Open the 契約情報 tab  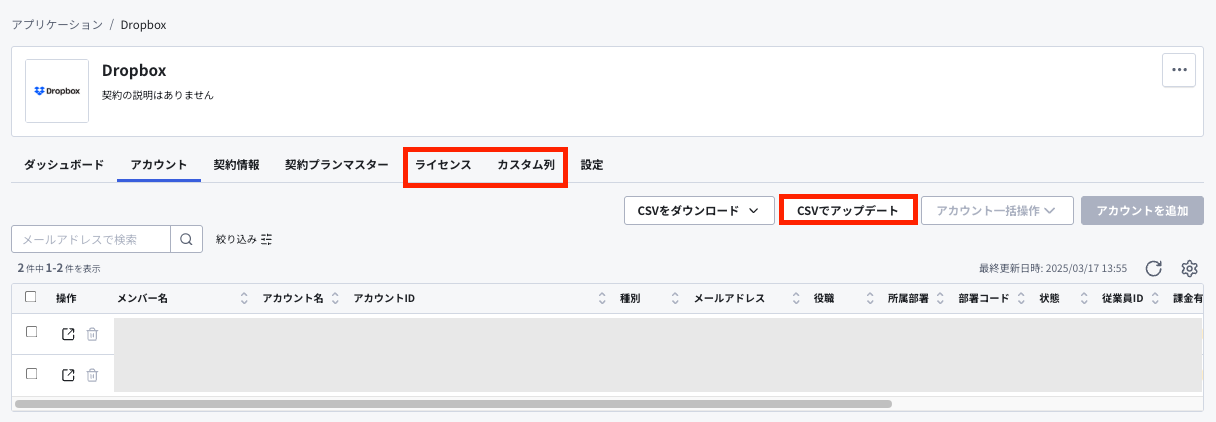click(x=236, y=165)
